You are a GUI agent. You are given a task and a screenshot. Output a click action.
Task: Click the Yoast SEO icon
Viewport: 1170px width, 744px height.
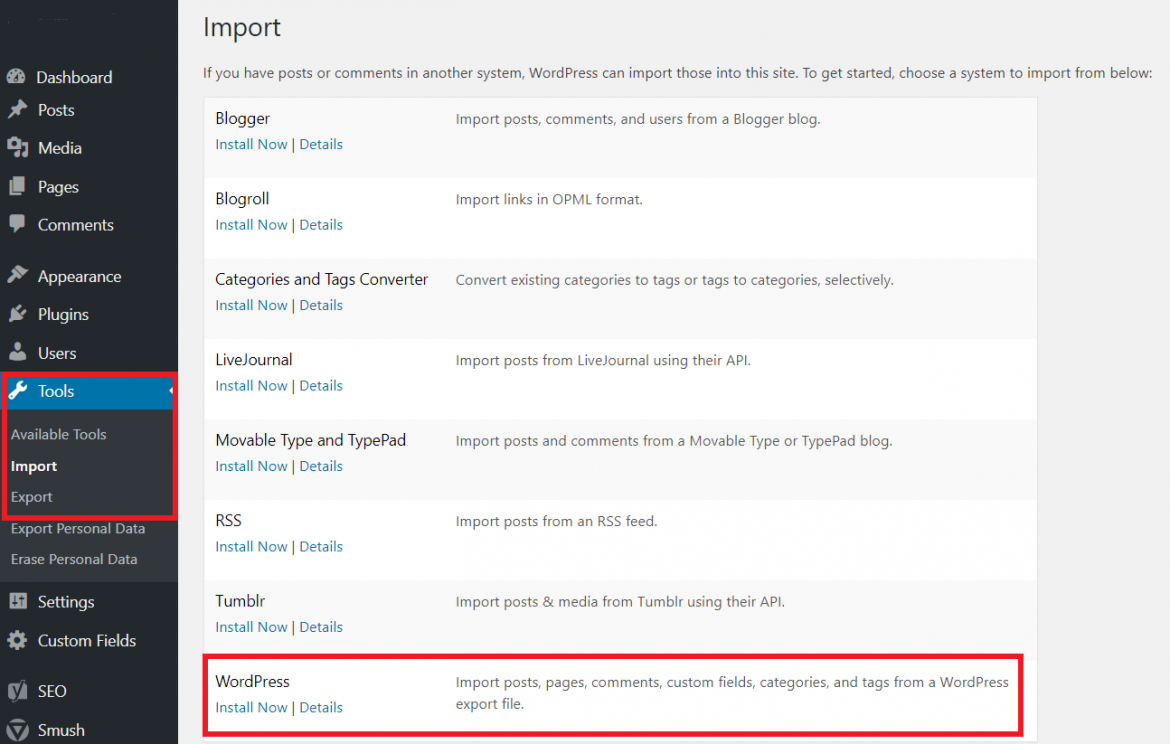(x=20, y=690)
